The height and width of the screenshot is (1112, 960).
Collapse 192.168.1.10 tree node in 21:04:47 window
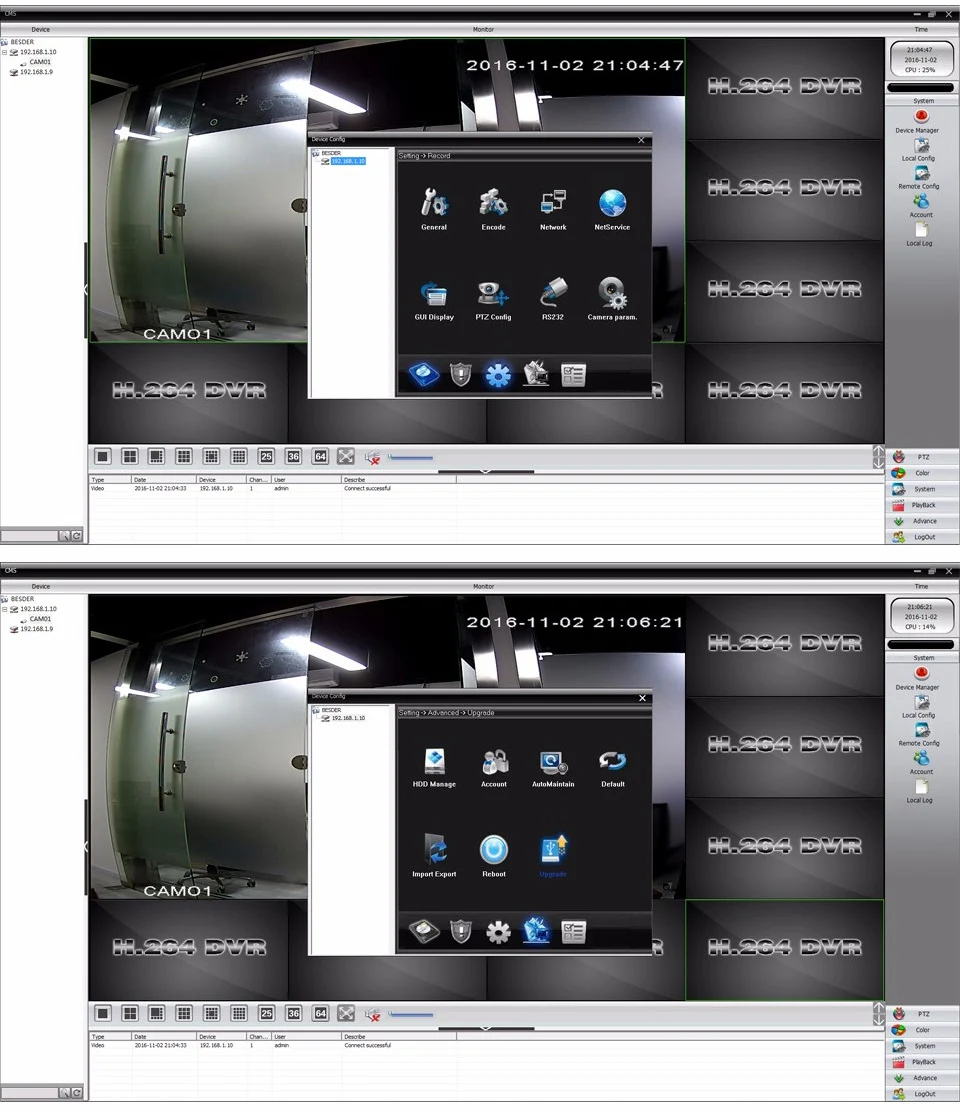pos(4,52)
